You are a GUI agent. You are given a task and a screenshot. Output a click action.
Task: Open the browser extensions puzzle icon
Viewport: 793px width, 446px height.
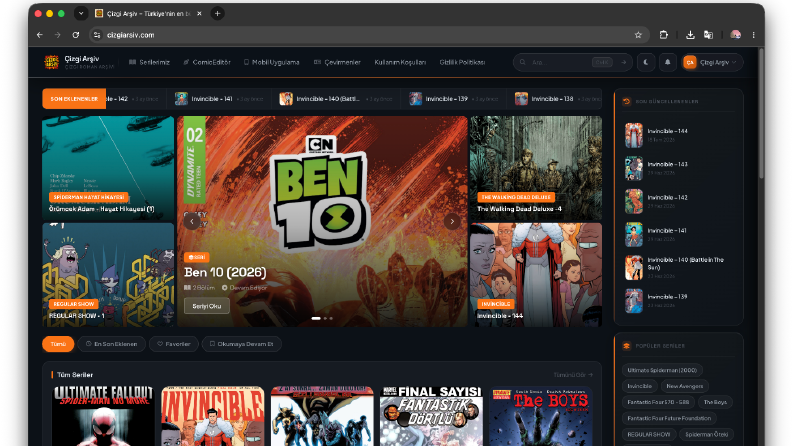click(664, 35)
